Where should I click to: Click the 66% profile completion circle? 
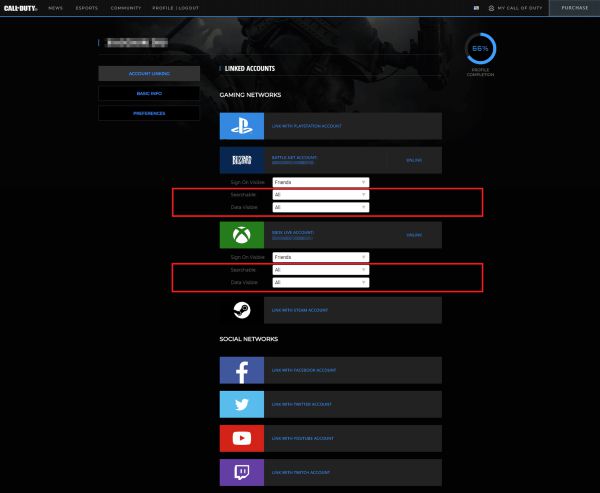coord(481,49)
